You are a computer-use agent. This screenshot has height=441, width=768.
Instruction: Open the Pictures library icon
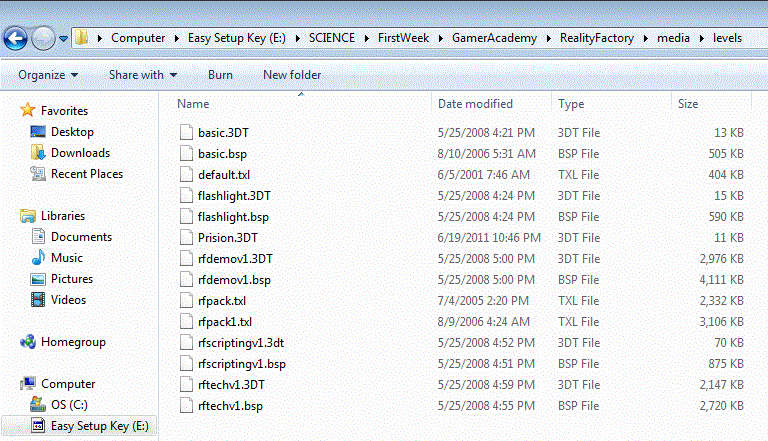click(39, 279)
